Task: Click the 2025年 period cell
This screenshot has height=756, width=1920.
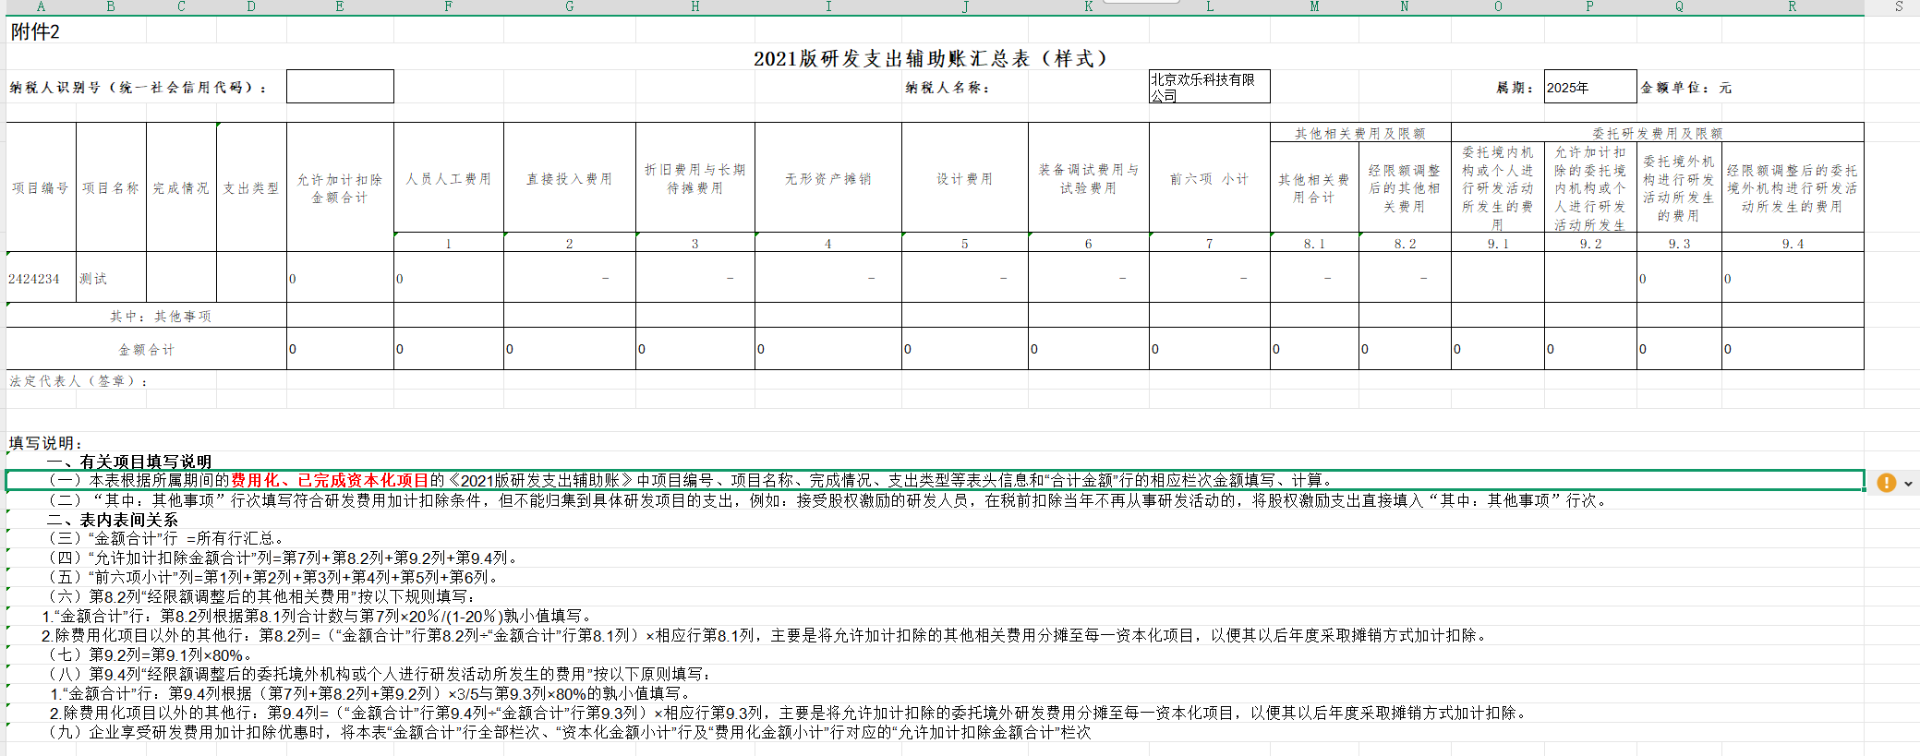Action: tap(1589, 87)
